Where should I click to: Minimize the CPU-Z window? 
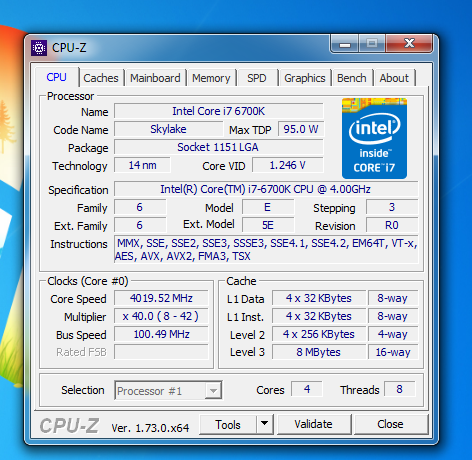click(345, 43)
